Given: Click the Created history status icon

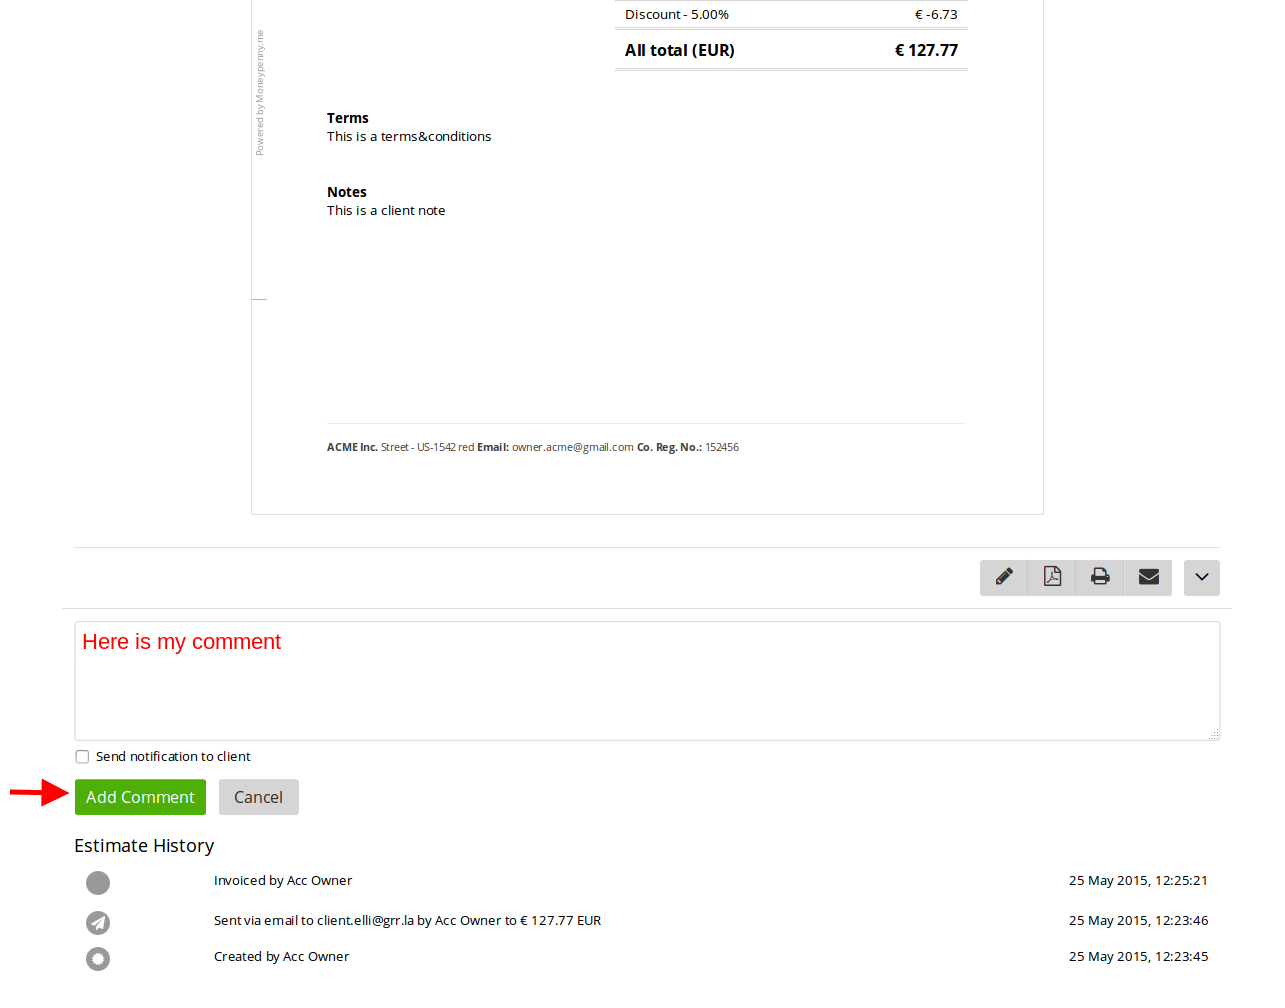Looking at the screenshot, I should click(x=98, y=959).
